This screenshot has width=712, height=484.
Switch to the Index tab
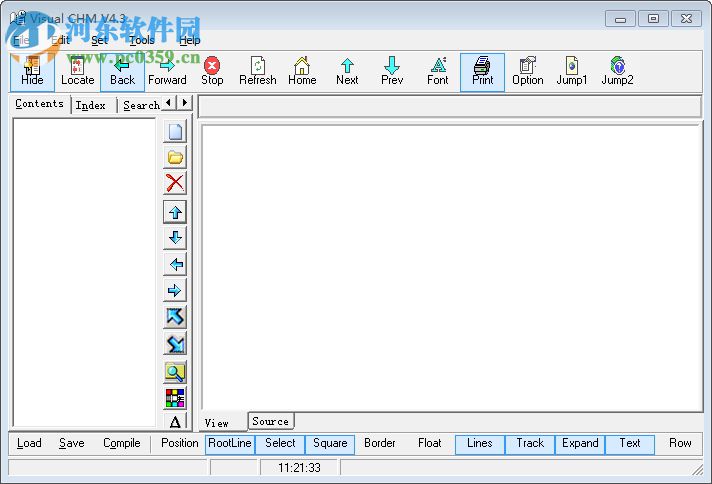(91, 105)
